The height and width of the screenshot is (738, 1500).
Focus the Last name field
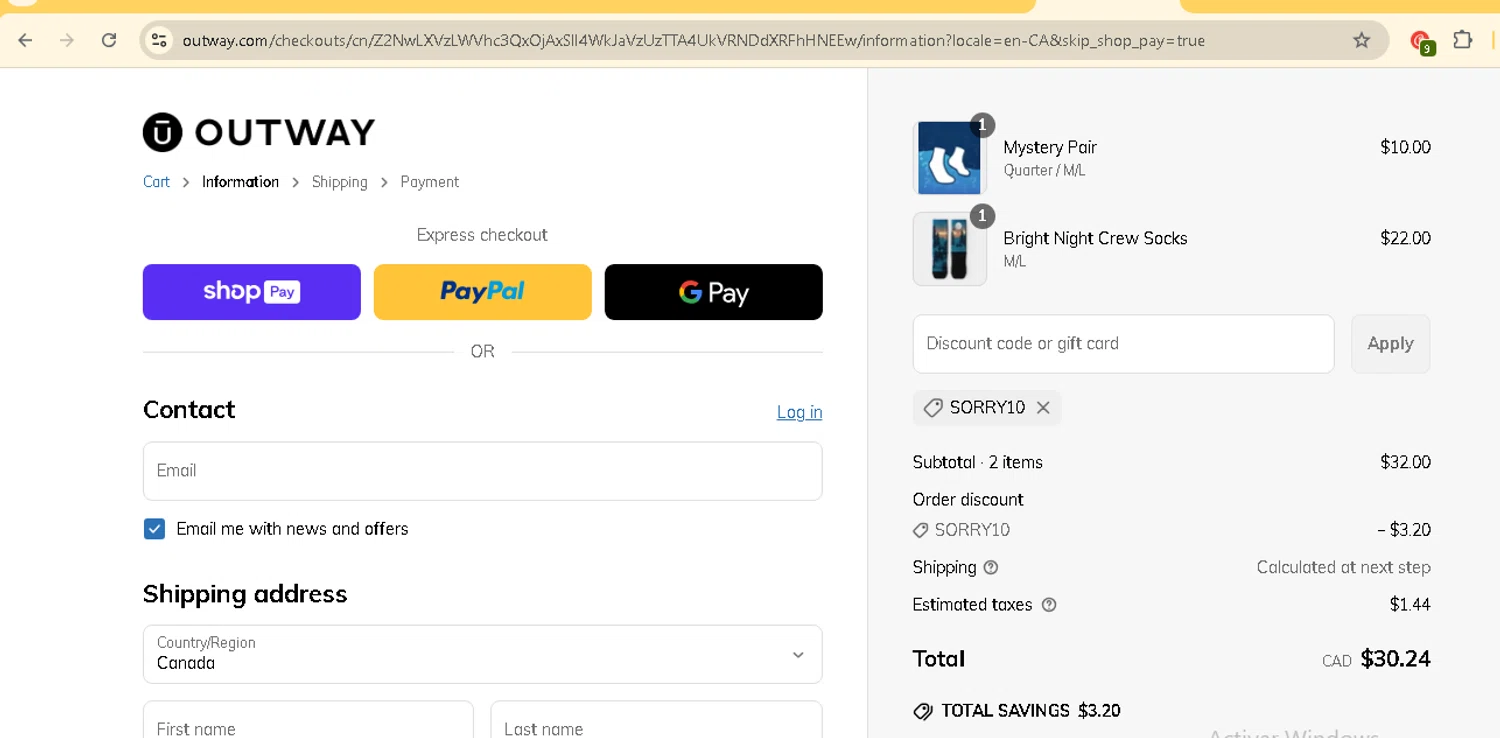pyautogui.click(x=656, y=720)
